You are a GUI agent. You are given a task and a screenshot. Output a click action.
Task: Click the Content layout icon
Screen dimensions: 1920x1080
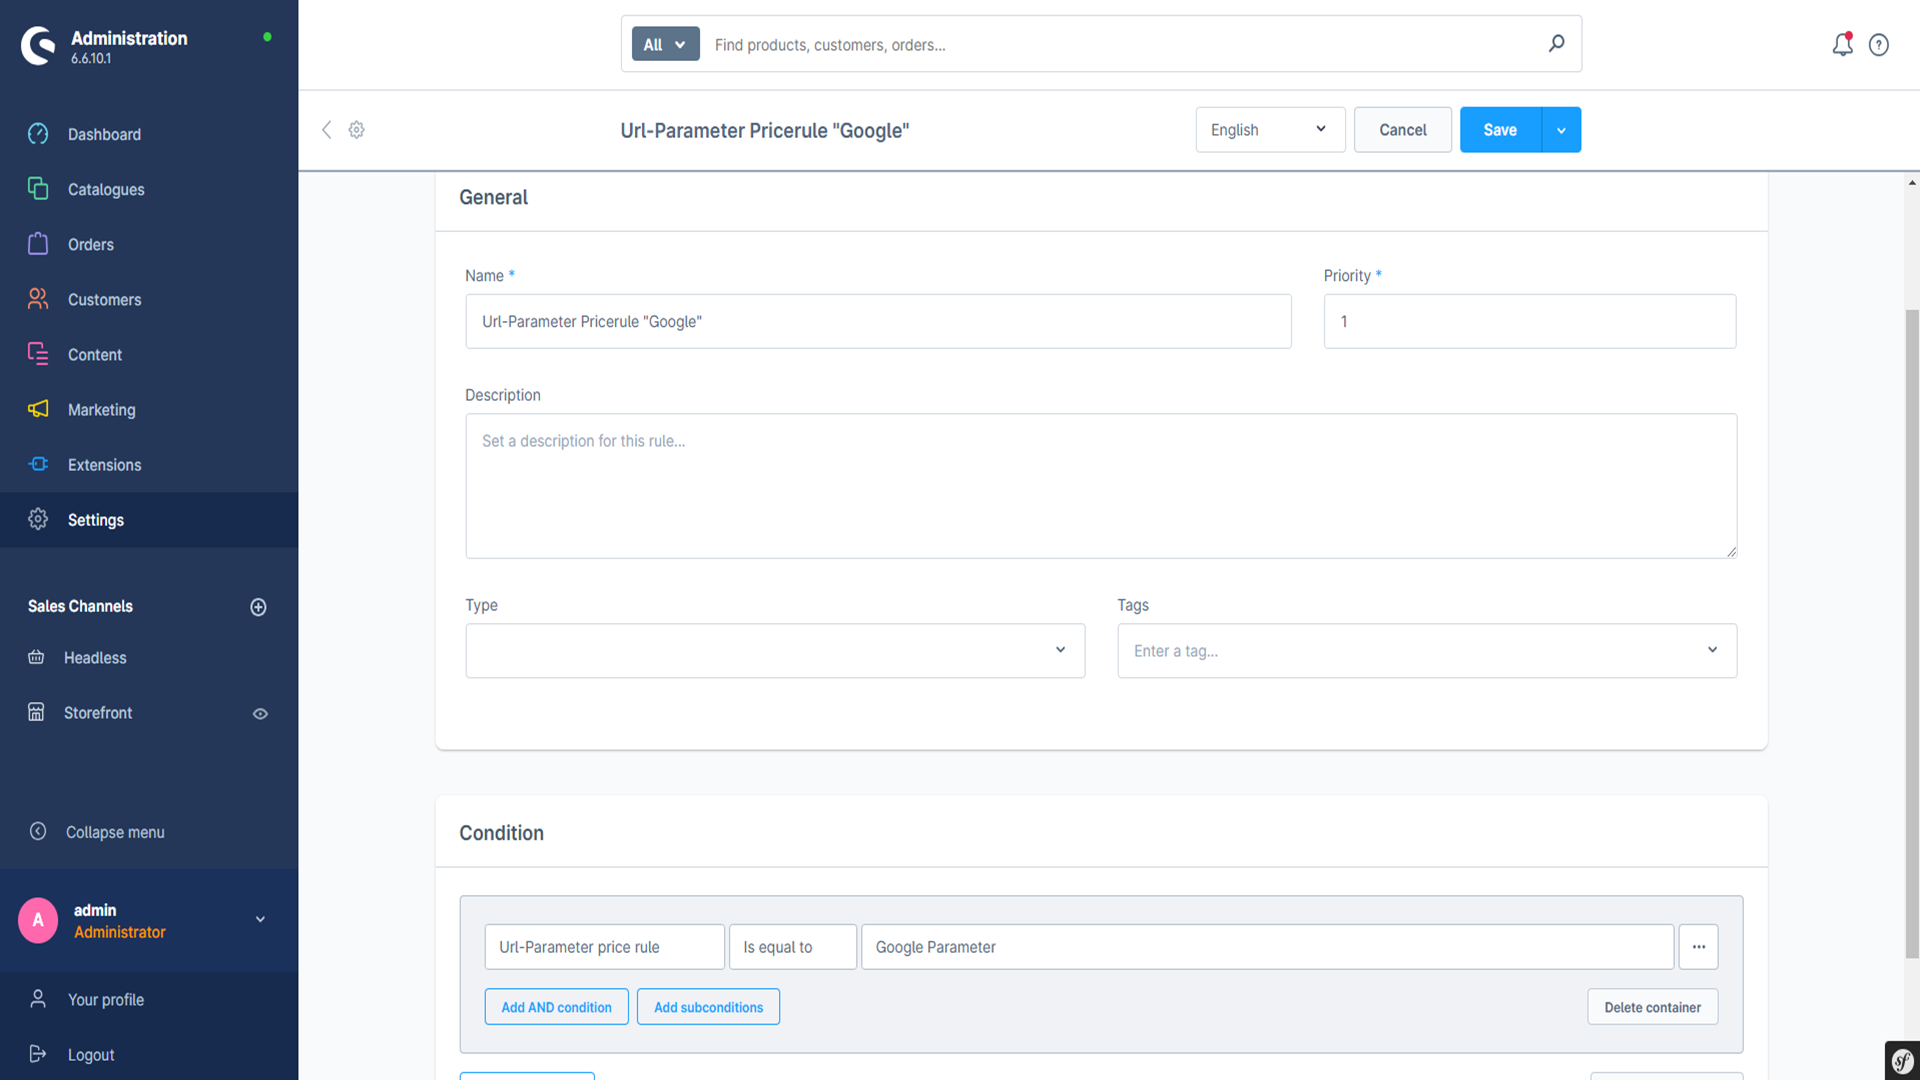pos(38,354)
